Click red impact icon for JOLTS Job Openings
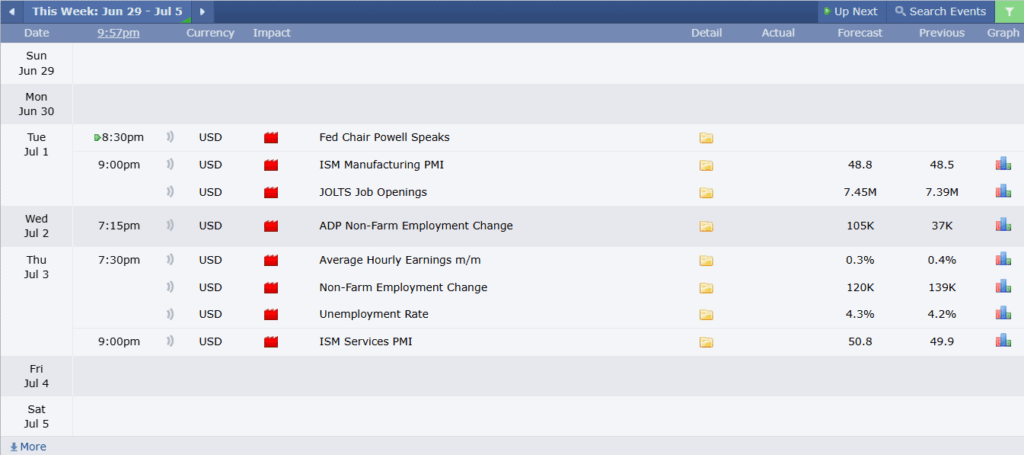1024x455 pixels. pos(271,193)
